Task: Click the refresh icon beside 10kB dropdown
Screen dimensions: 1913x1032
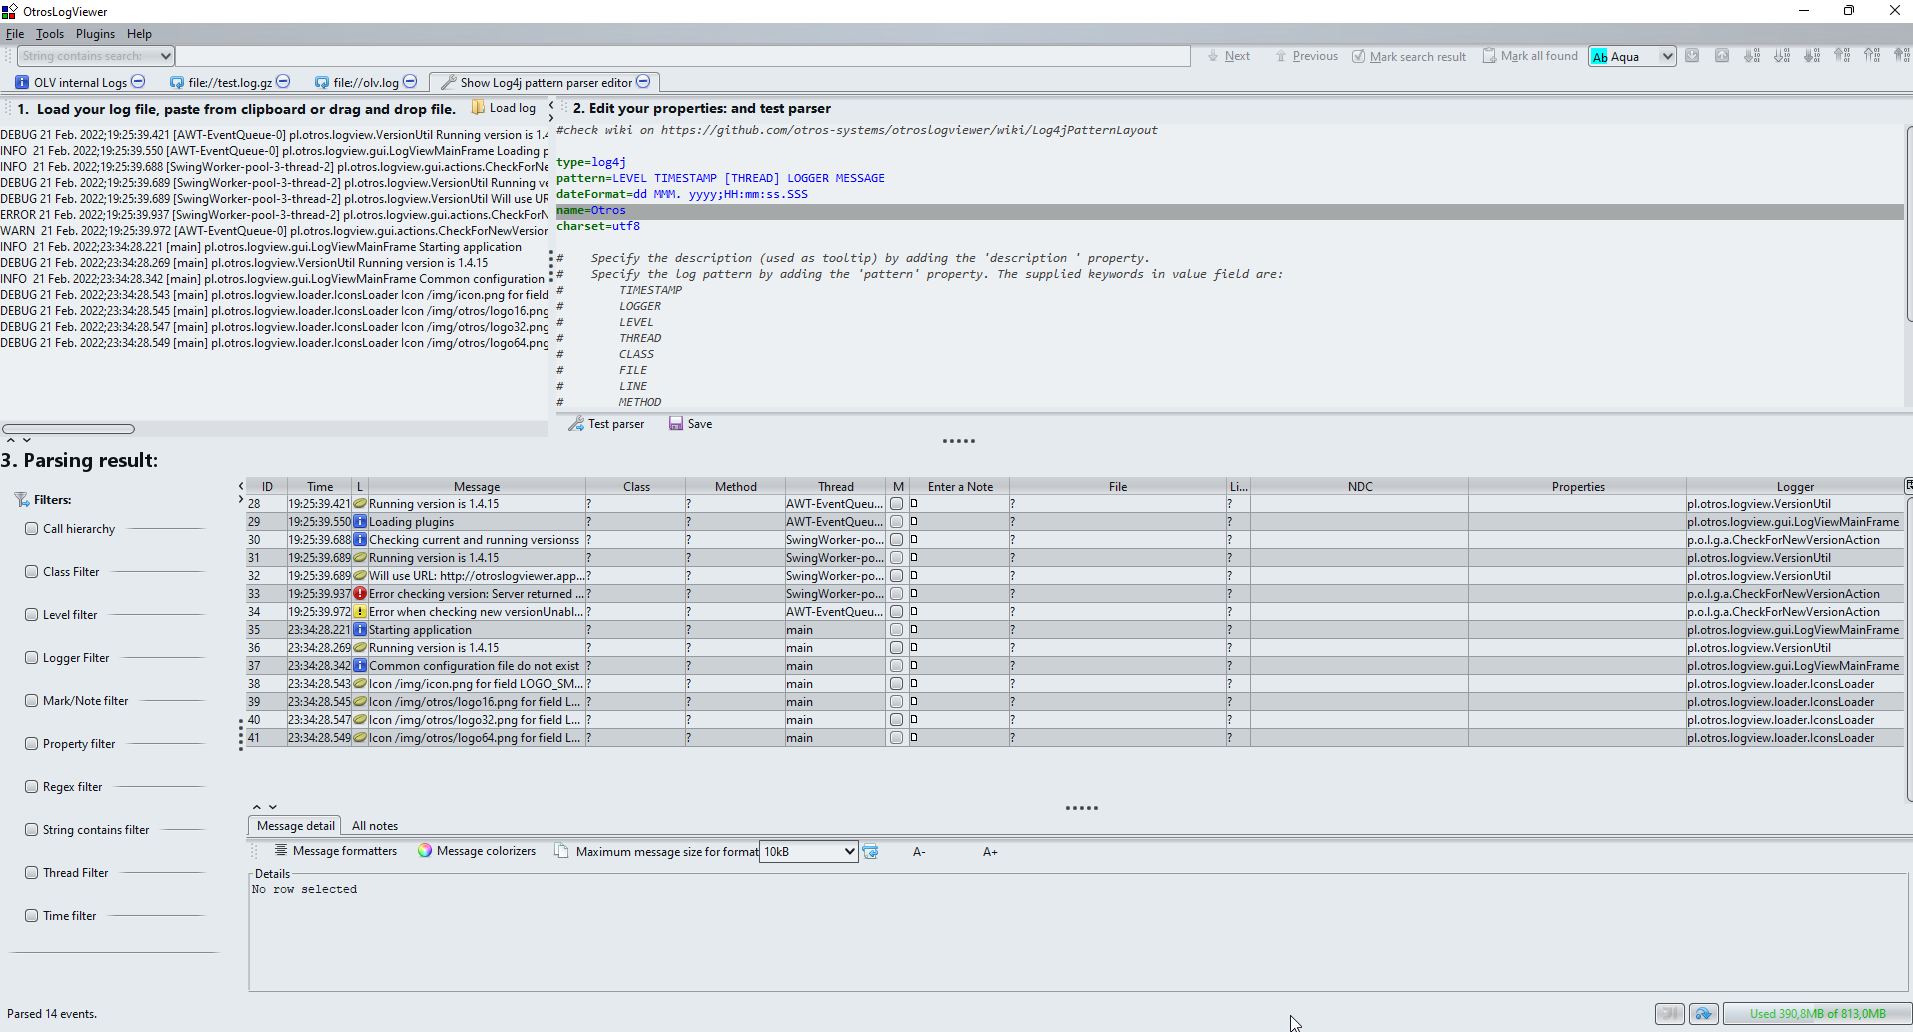Action: coord(871,852)
